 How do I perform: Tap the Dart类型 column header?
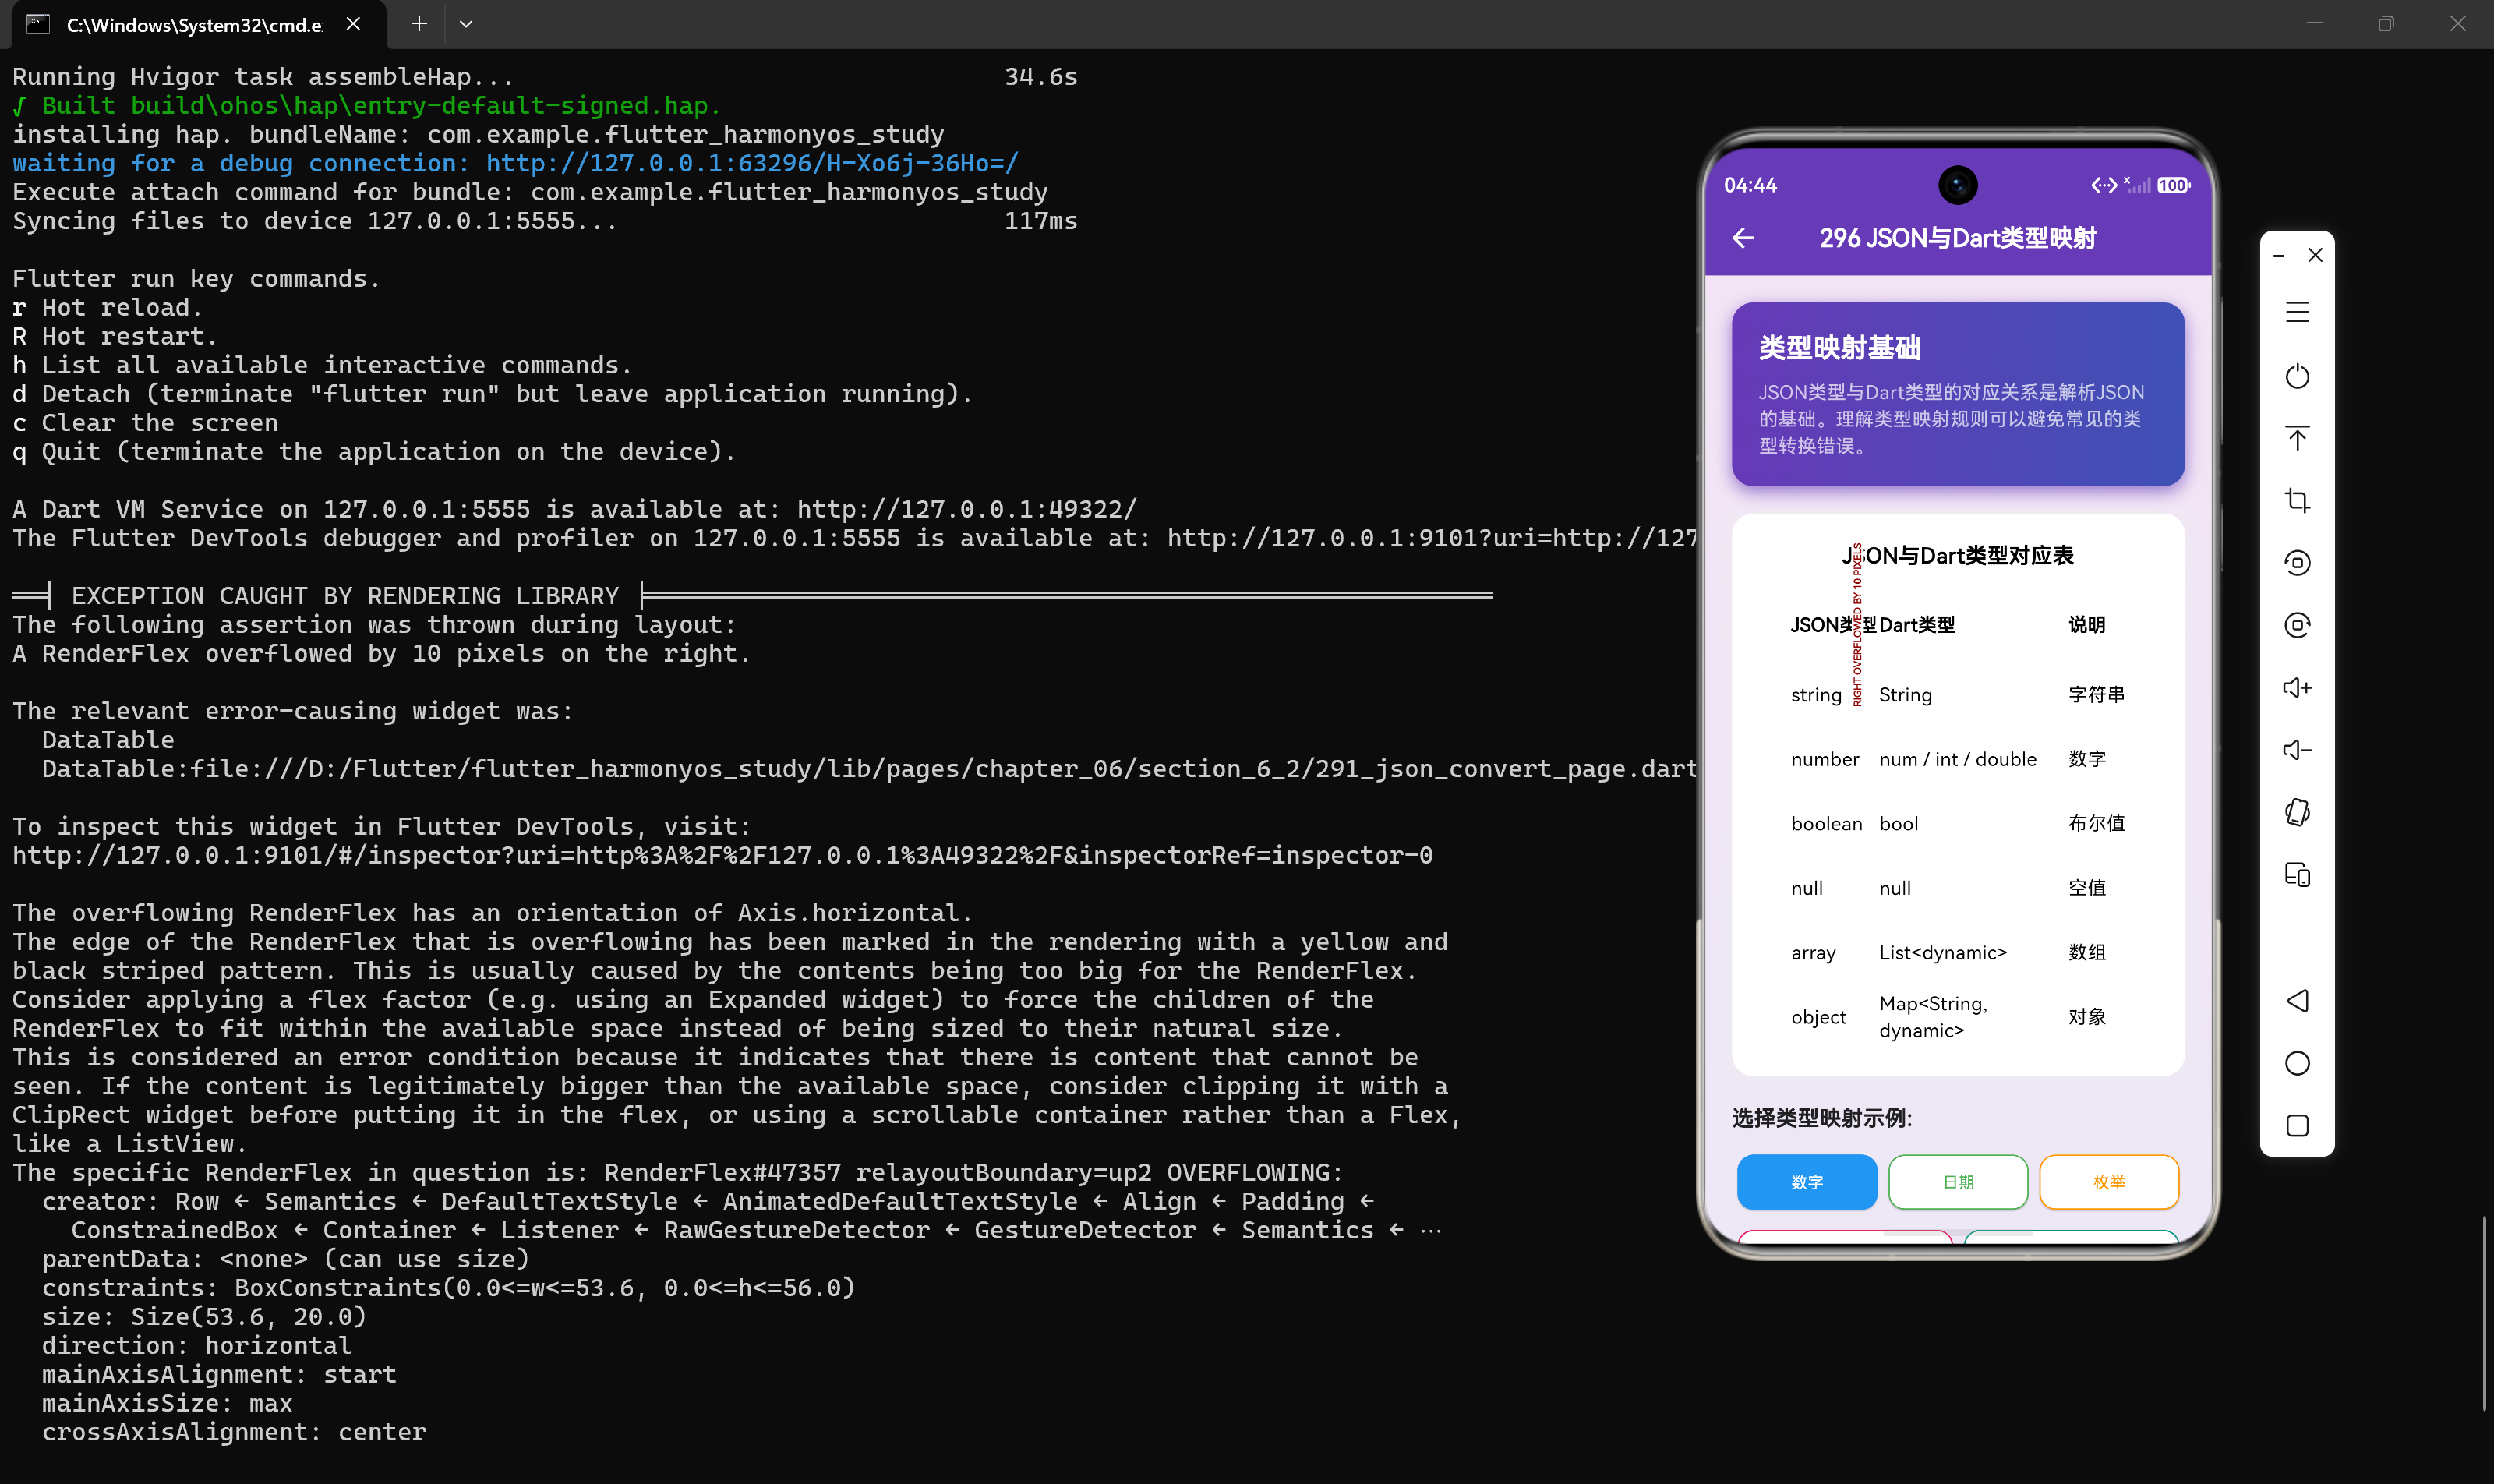click(x=1917, y=625)
